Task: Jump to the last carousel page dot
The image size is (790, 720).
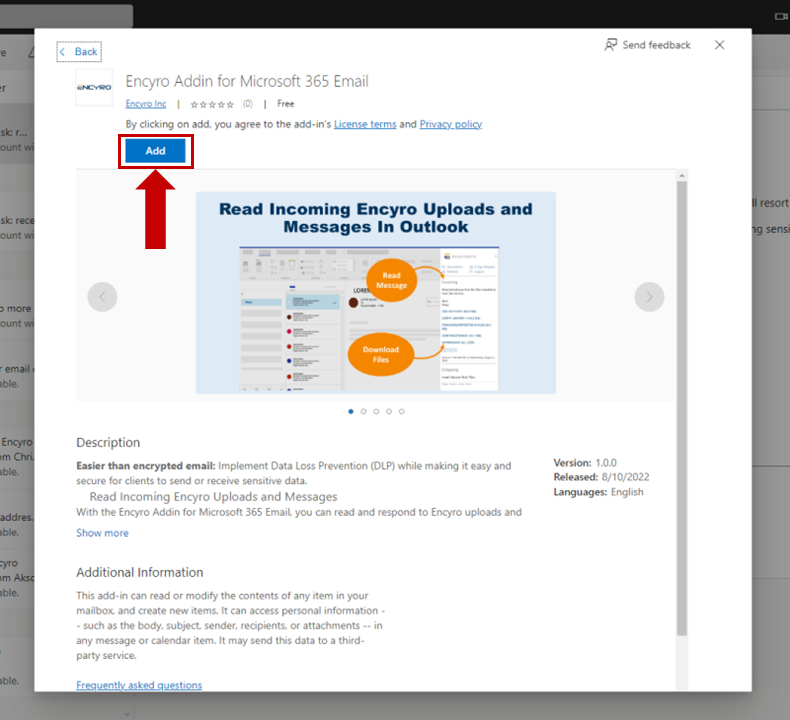Action: tap(402, 411)
